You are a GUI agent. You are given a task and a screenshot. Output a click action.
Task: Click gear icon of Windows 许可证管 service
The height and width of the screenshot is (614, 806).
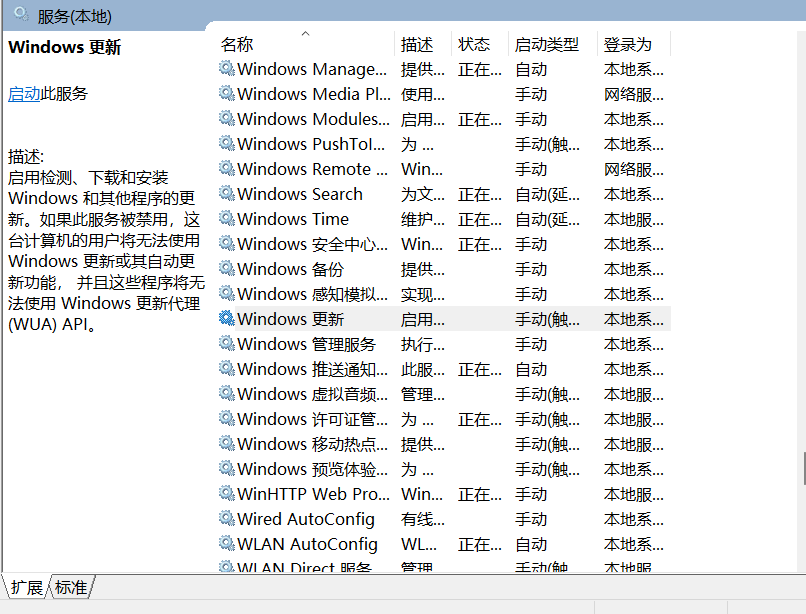point(227,418)
